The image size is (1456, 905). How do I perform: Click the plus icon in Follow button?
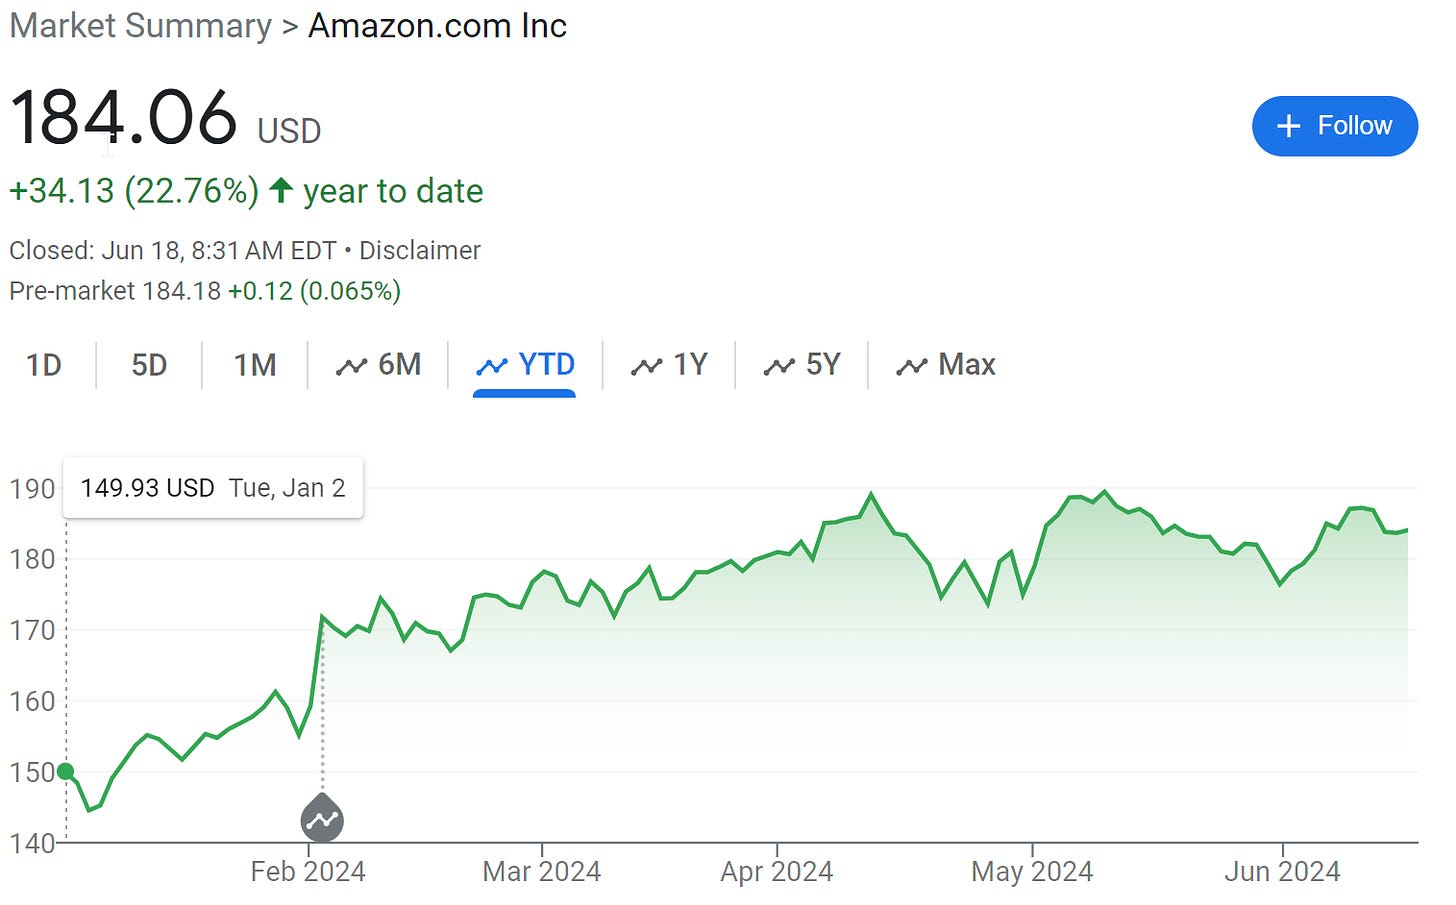coord(1289,126)
